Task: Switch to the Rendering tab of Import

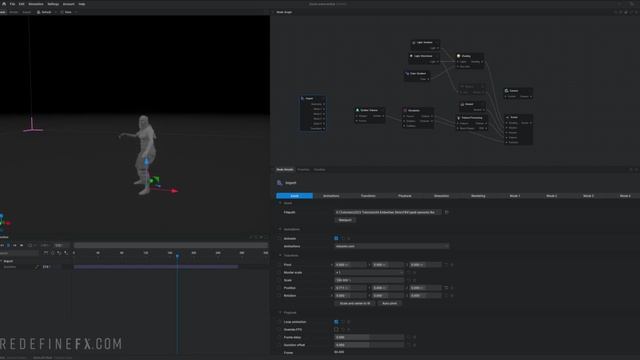Action: (x=478, y=196)
